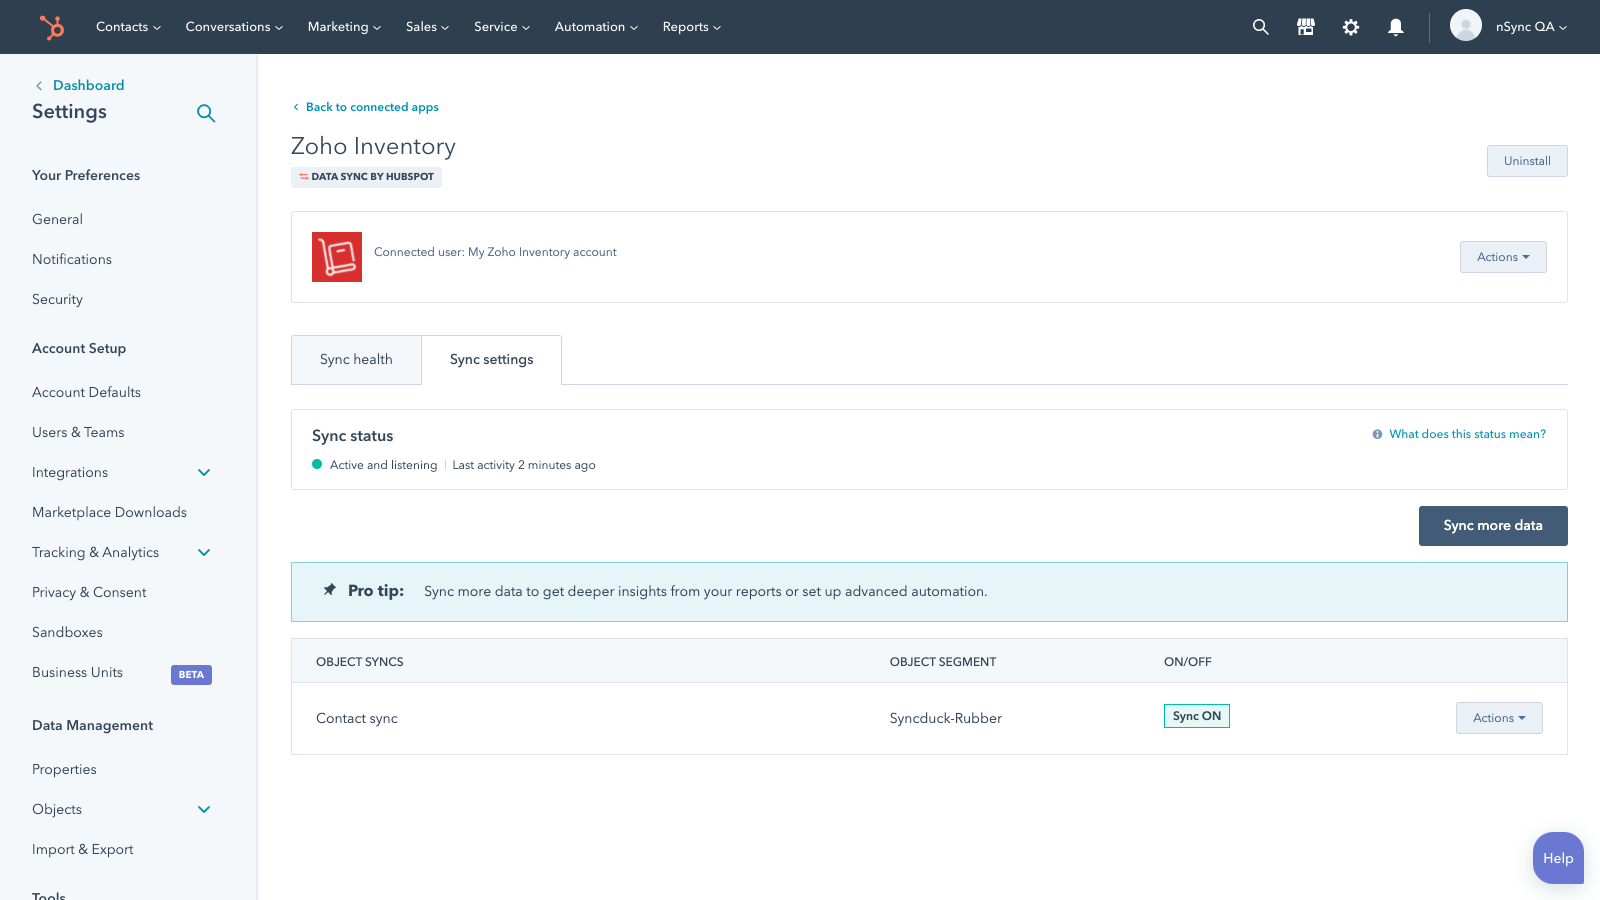Click the info icon near sync status
Image resolution: width=1600 pixels, height=900 pixels.
pos(1376,434)
